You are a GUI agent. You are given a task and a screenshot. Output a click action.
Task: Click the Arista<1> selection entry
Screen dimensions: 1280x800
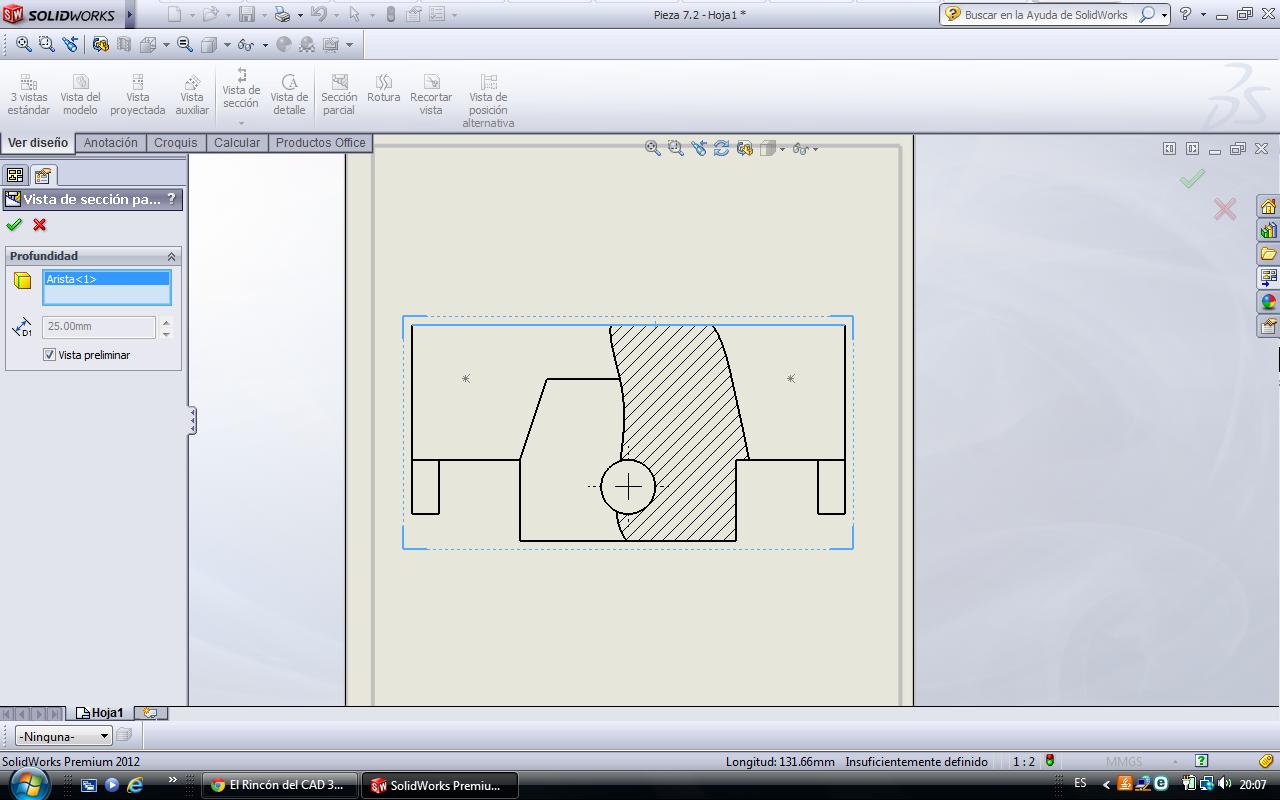(107, 279)
